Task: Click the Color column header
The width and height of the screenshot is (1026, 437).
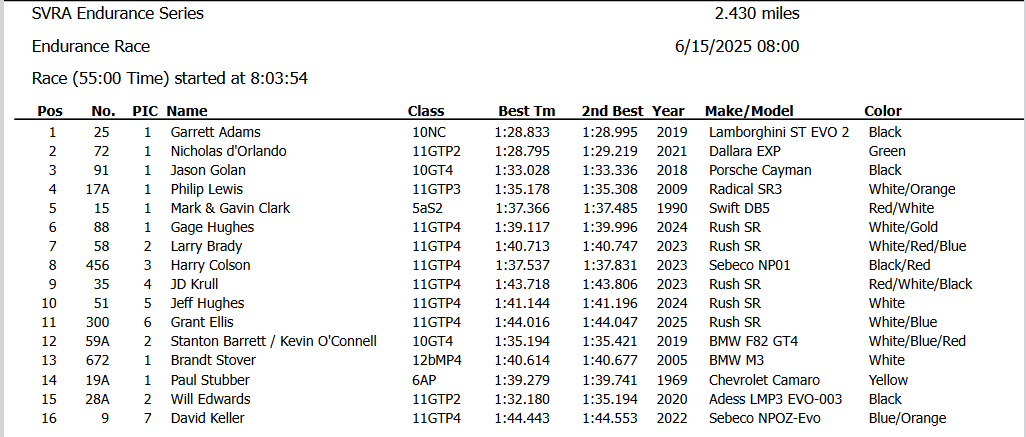Action: point(883,111)
